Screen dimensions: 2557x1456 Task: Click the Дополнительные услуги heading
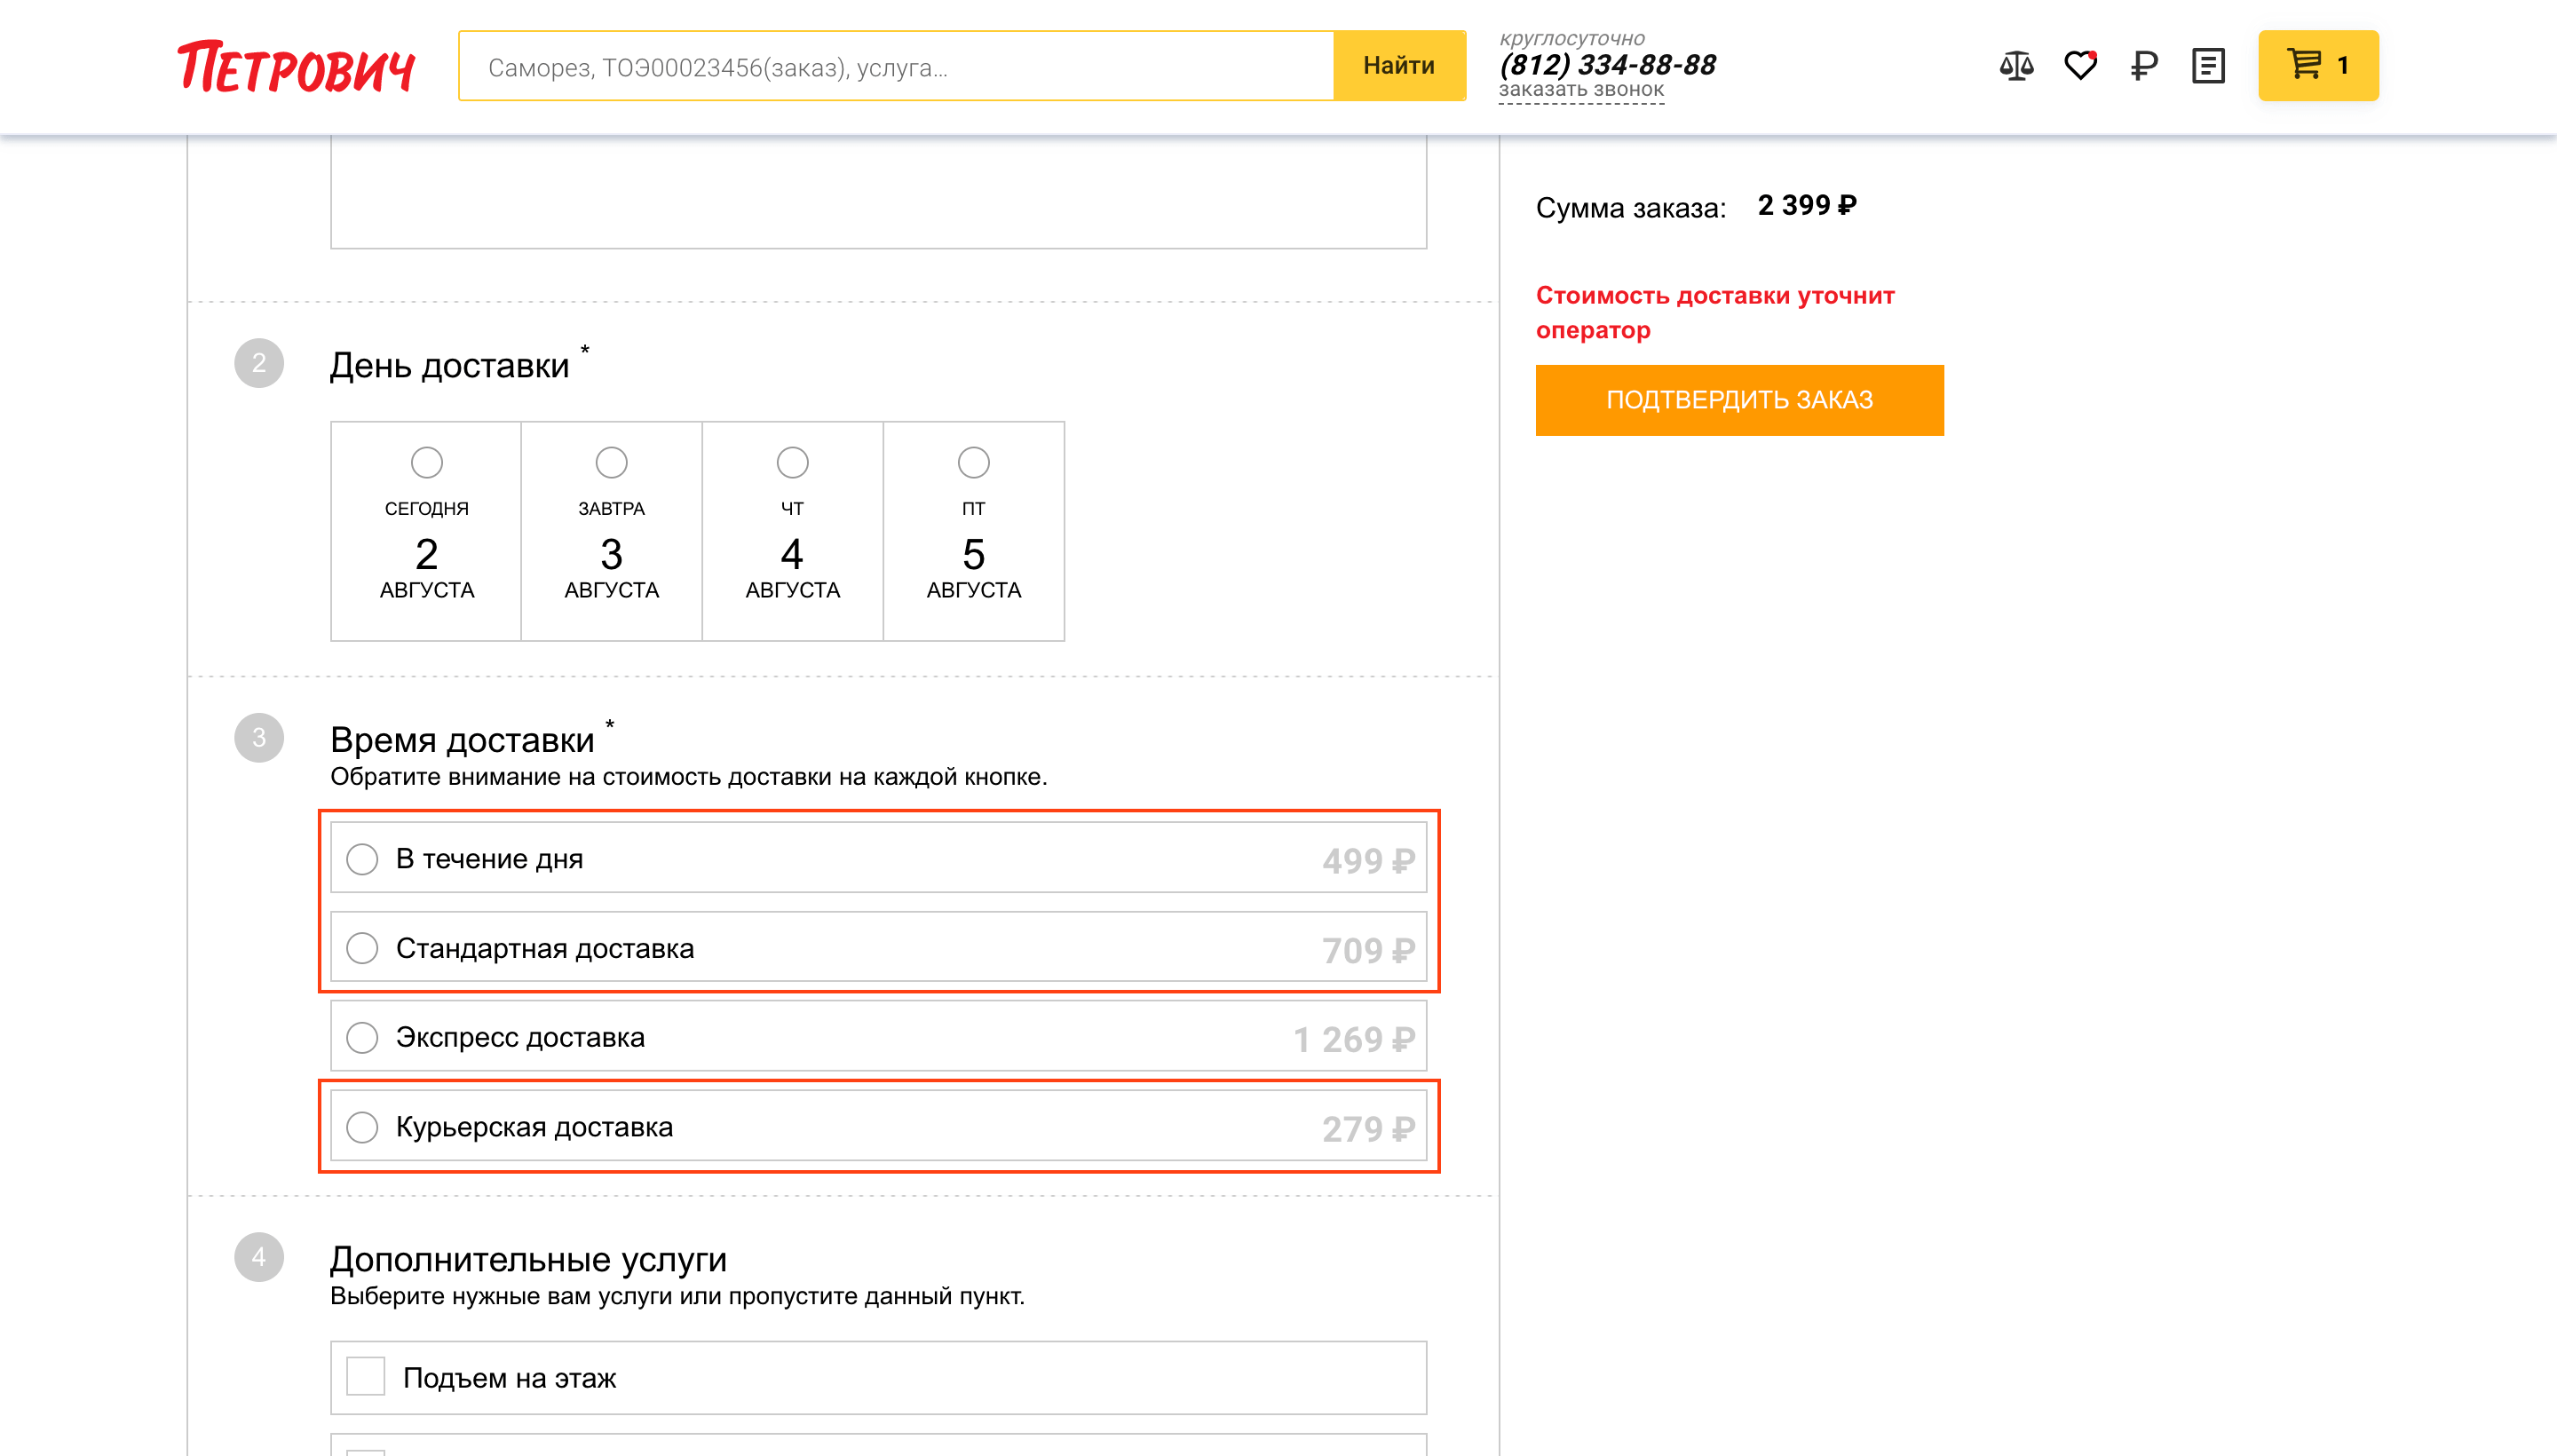click(528, 1259)
